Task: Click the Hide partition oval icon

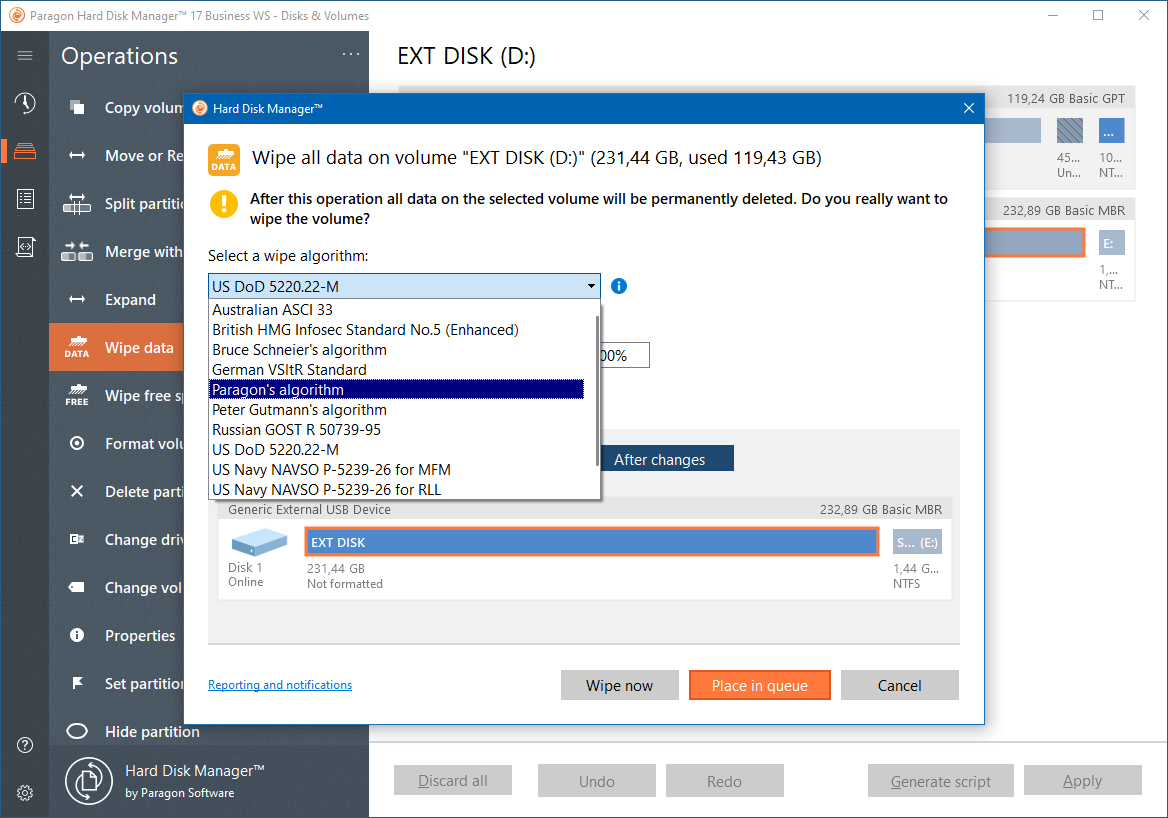Action: pos(77,731)
